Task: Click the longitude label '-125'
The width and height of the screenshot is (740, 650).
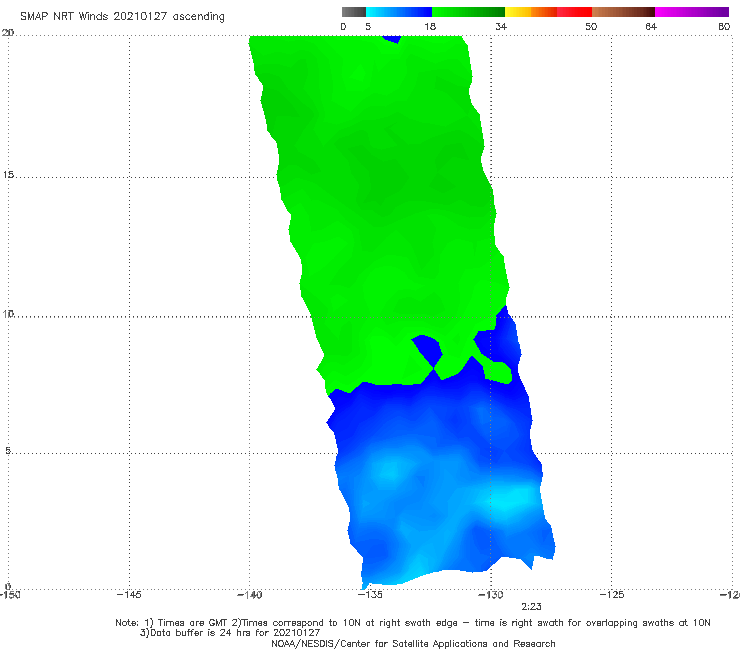Action: [612, 594]
